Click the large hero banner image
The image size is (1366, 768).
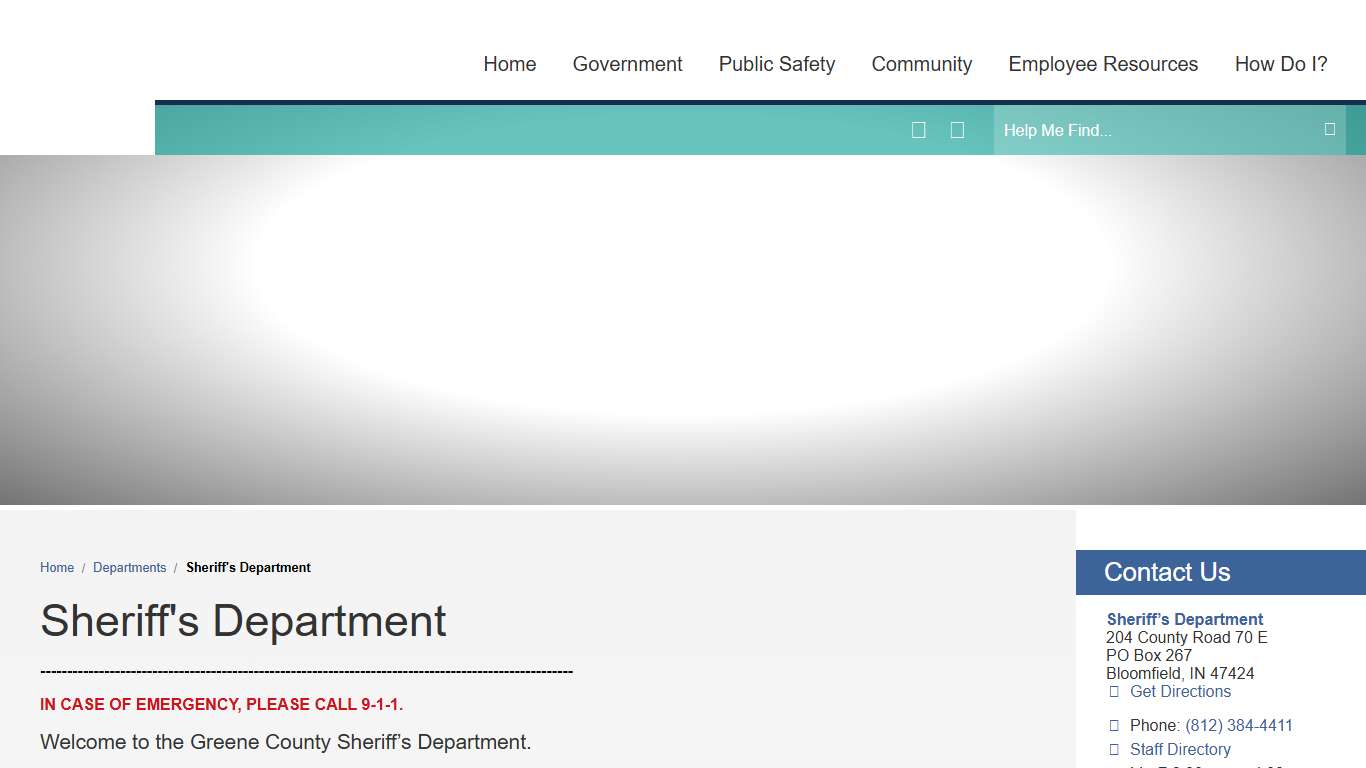(x=683, y=330)
